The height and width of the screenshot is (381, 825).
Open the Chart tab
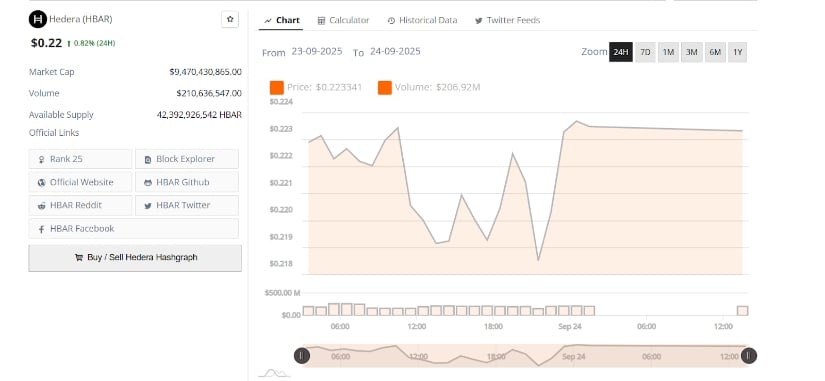pyautogui.click(x=282, y=21)
